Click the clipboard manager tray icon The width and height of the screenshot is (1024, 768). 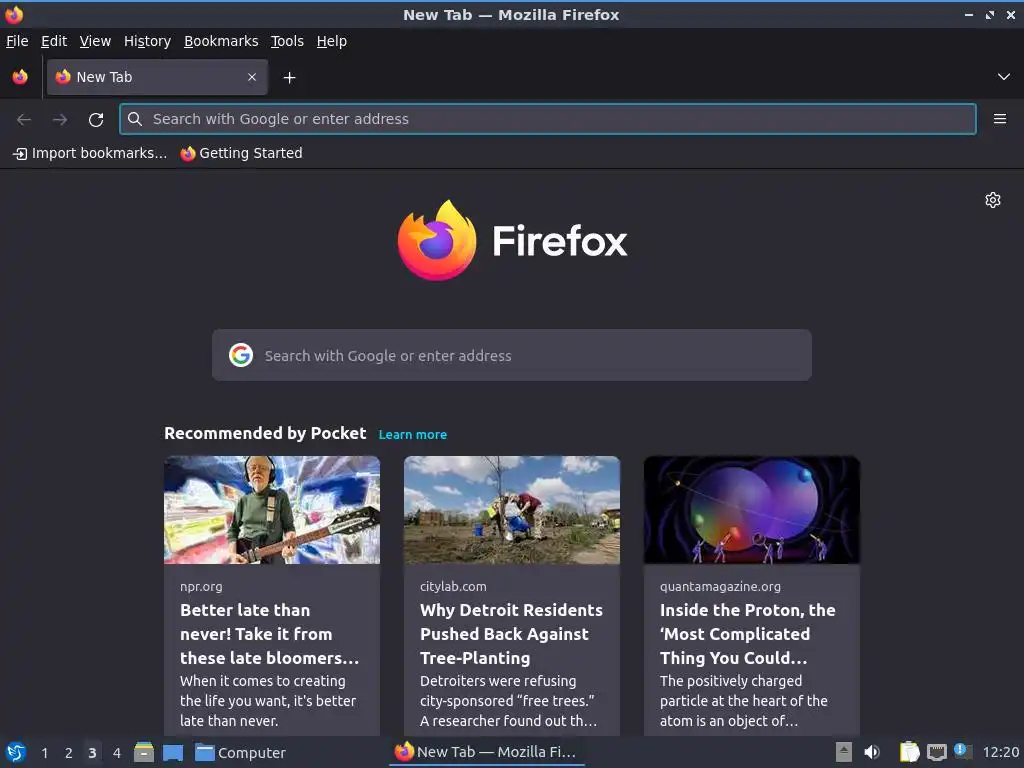pos(909,752)
